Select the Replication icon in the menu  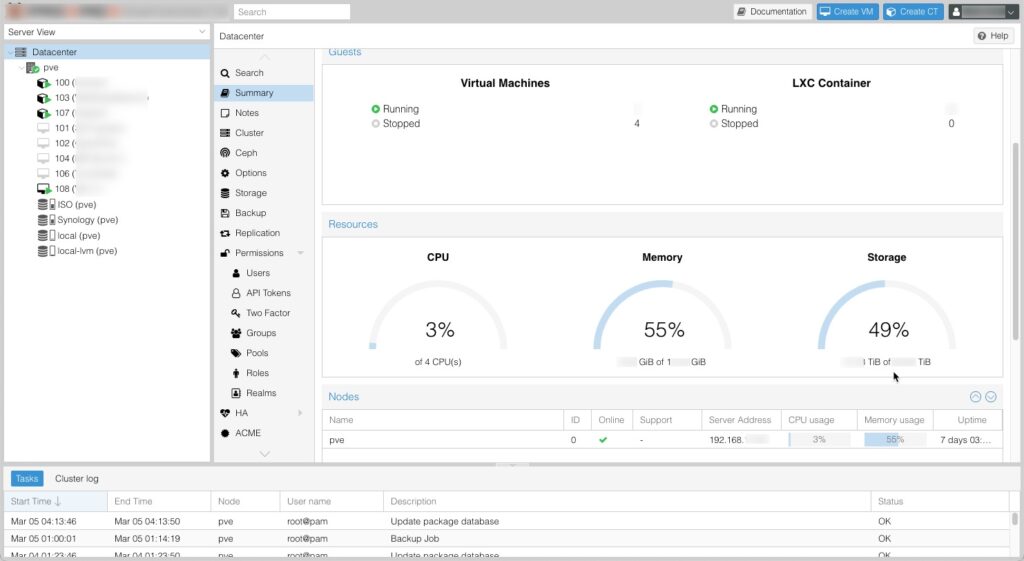(x=225, y=233)
